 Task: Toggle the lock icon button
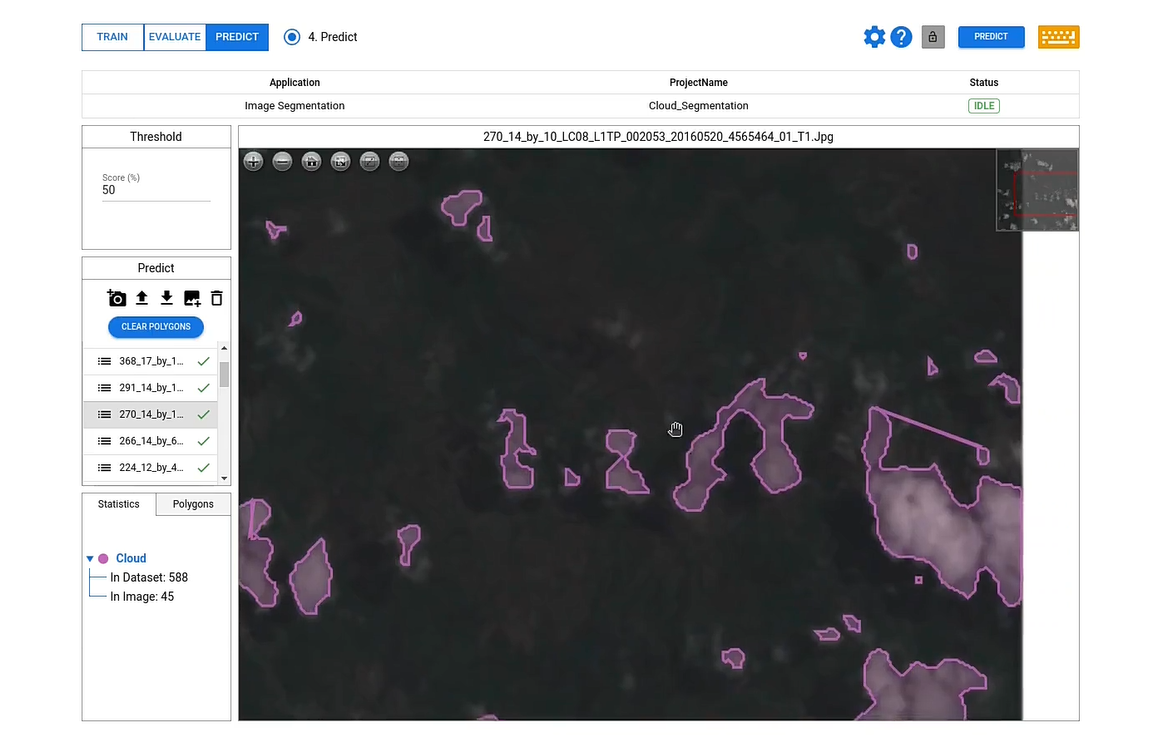pos(932,37)
